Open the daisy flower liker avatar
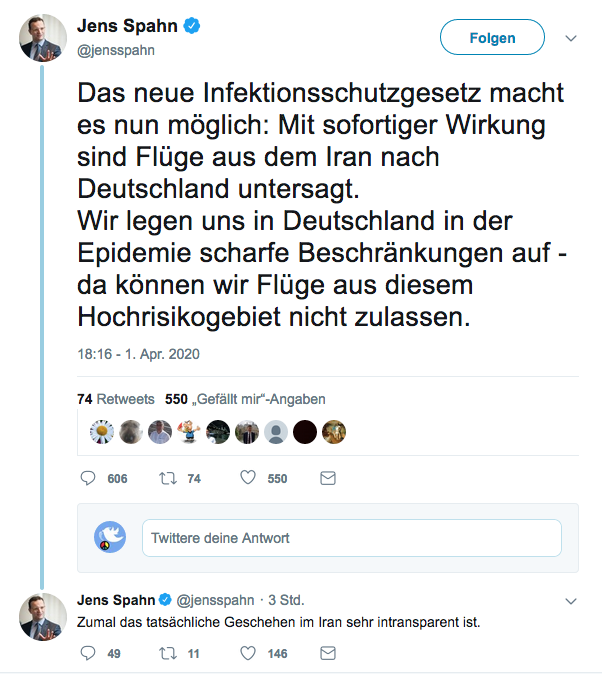The width and height of the screenshot is (602, 674). tap(101, 431)
